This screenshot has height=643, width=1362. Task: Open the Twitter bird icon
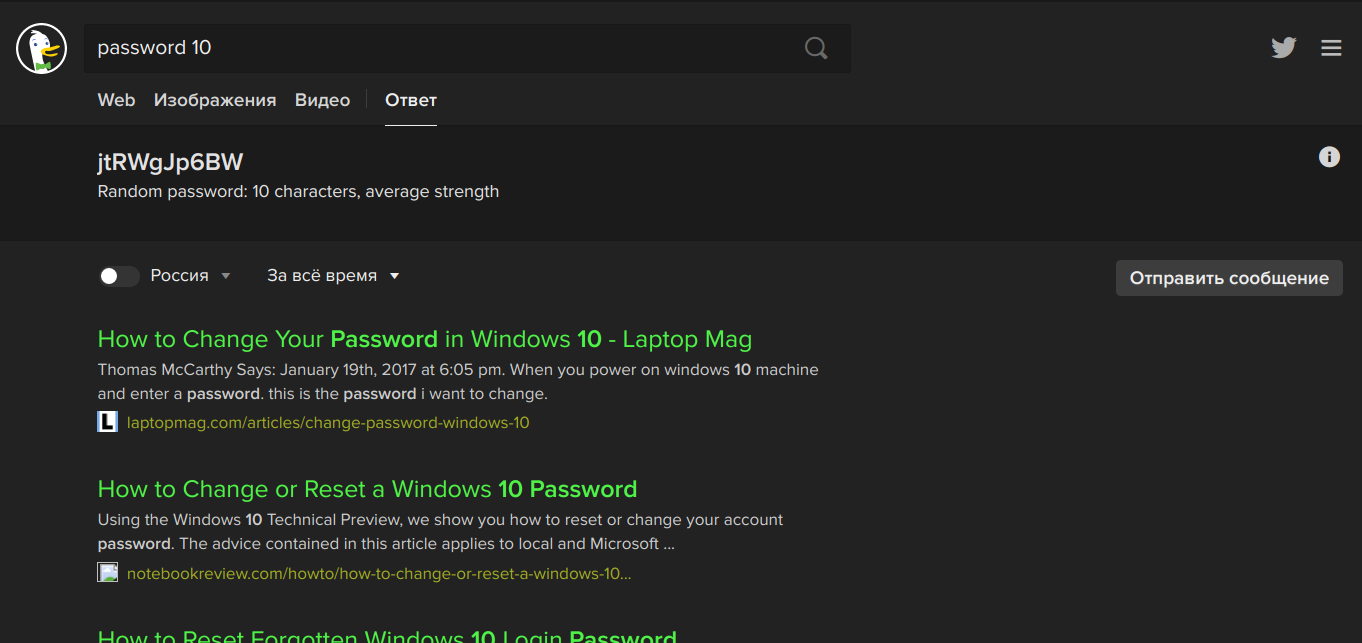[x=1284, y=47]
